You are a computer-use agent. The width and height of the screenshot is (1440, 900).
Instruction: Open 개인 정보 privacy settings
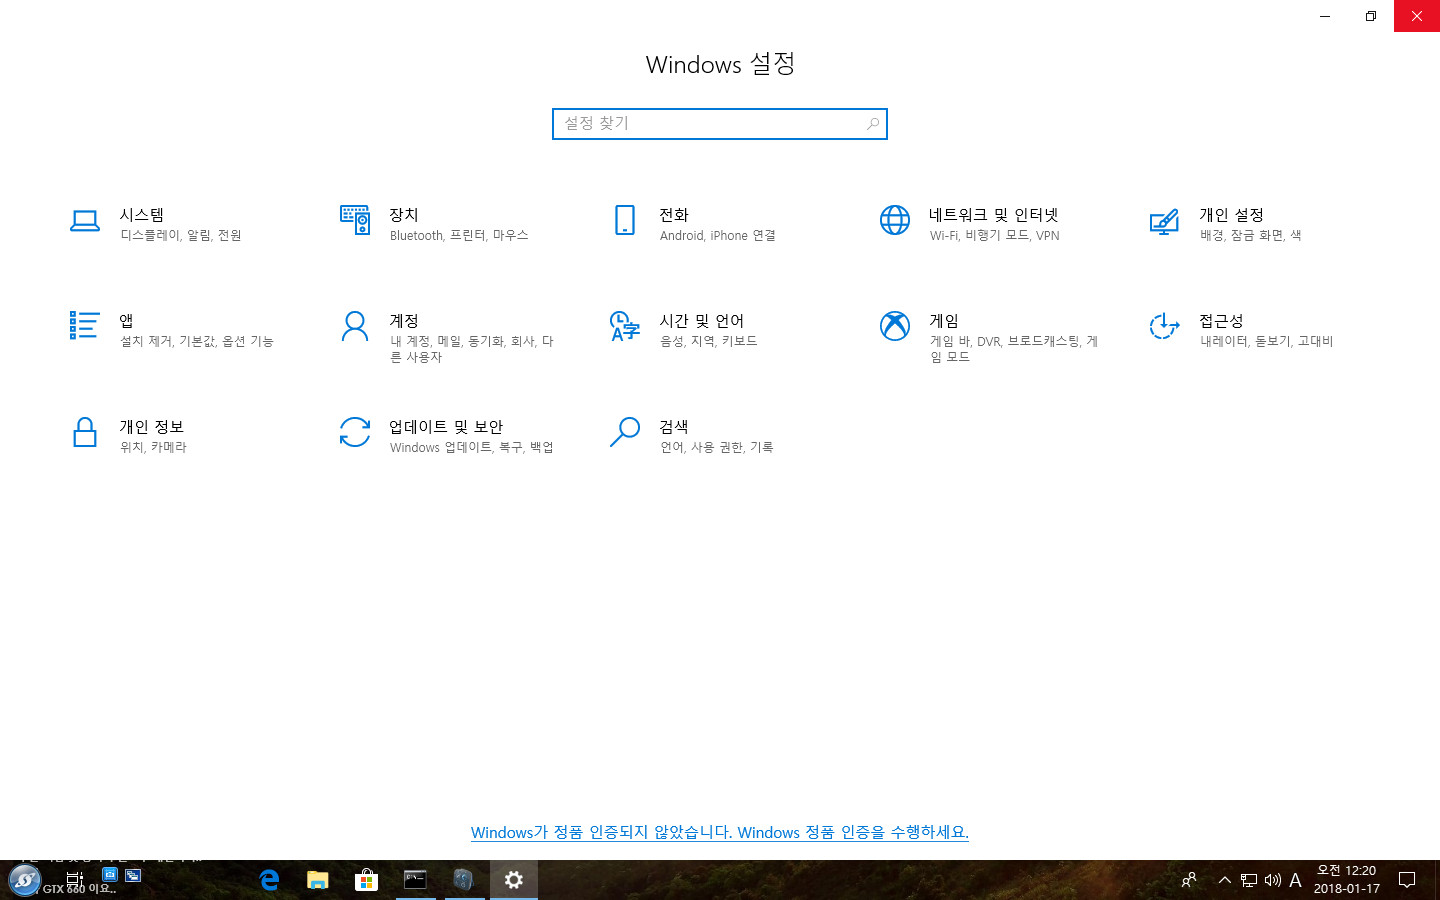pyautogui.click(x=128, y=436)
